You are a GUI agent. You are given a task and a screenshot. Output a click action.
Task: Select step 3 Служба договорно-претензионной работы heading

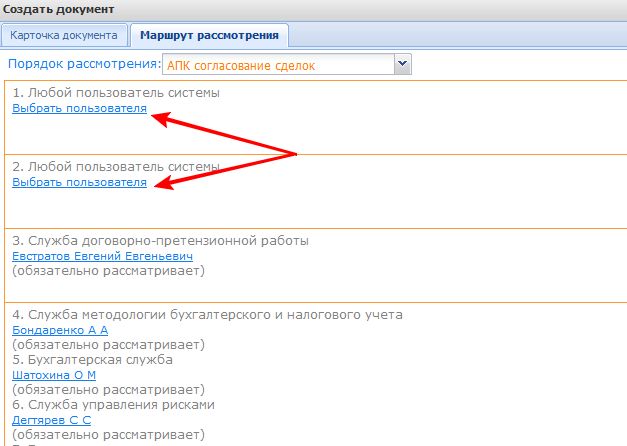click(x=161, y=241)
